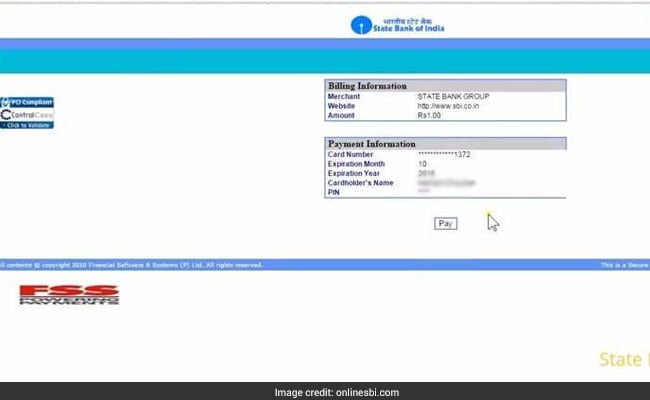This screenshot has width=650, height=400.
Task: Click the blurred Cardholder's Name value
Action: click(446, 183)
